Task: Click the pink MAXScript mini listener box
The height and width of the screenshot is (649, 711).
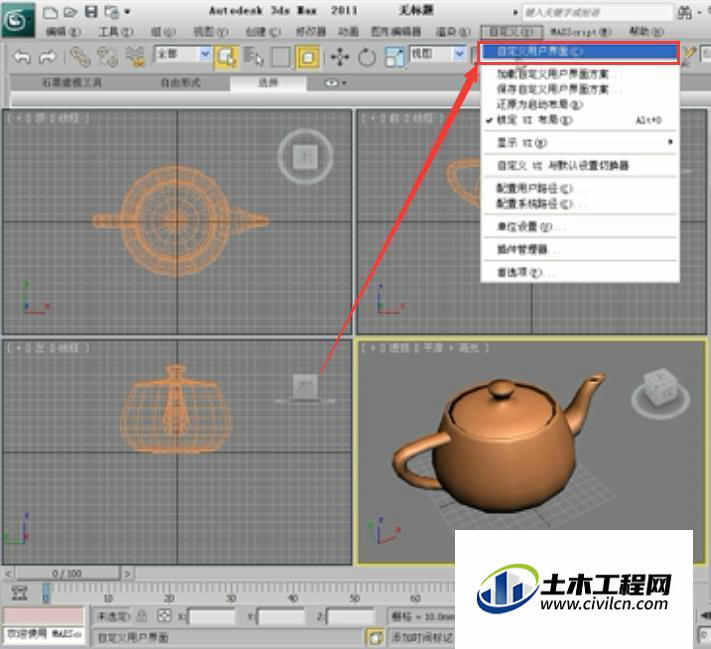Action: point(44,616)
